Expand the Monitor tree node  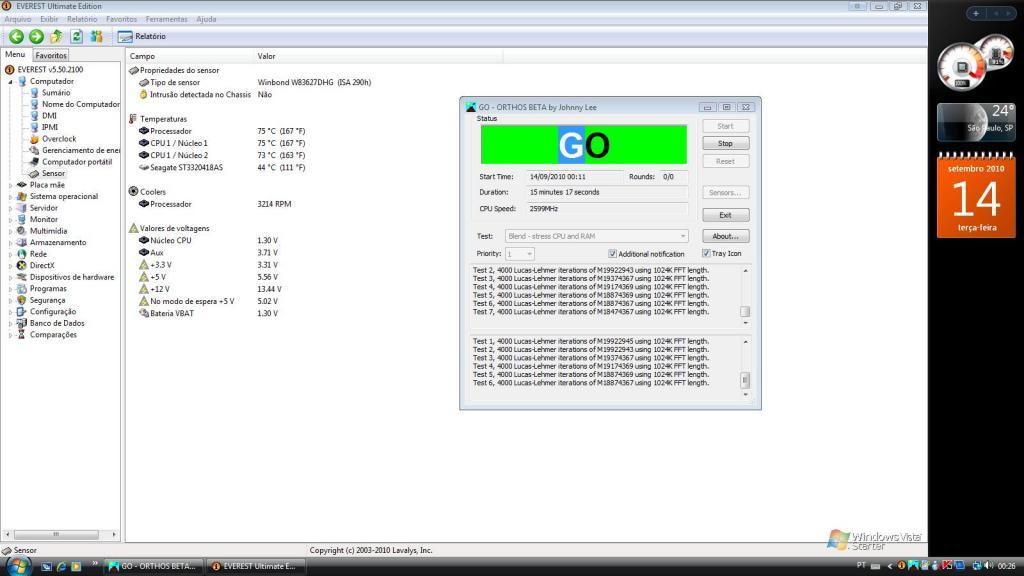coord(10,219)
